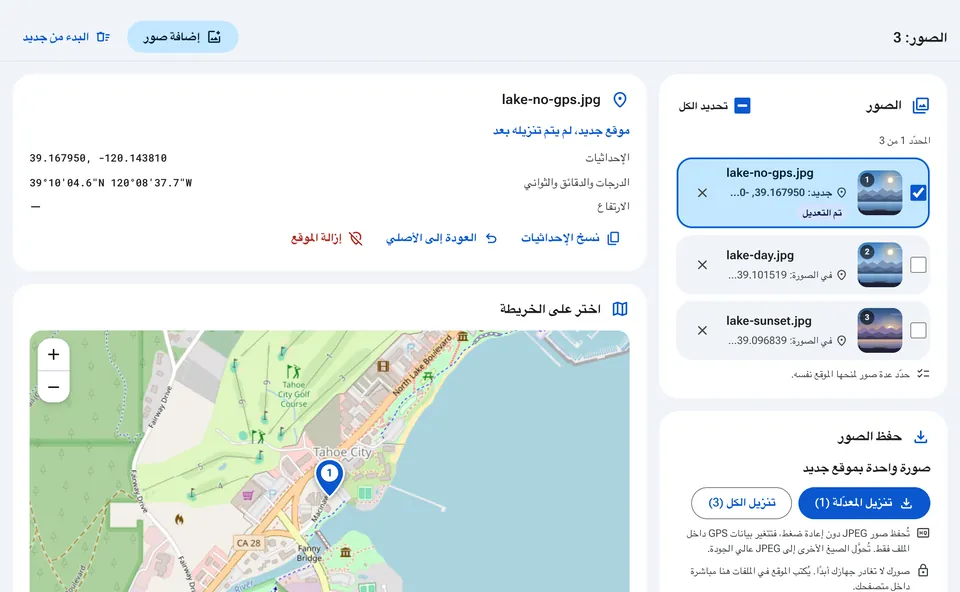960x592 pixels.
Task: Click the trash-list icon in البدء من جديد
Action: pyautogui.click(x=103, y=37)
